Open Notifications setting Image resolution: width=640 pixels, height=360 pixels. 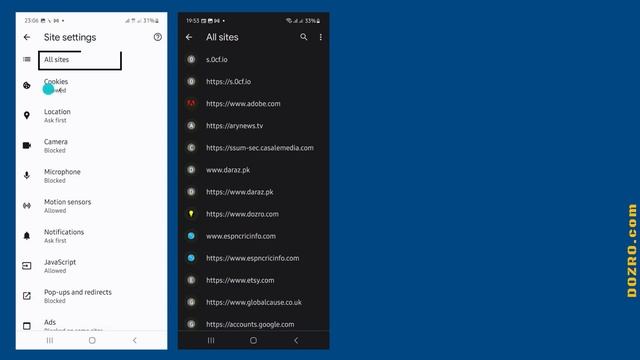(91, 236)
